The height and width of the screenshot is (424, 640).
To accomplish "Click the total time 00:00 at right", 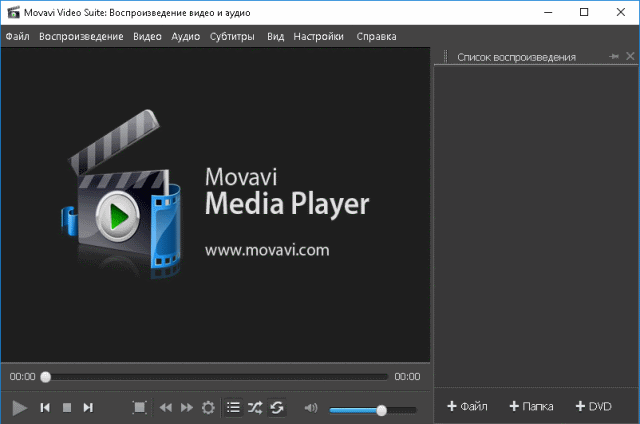I will click(x=407, y=377).
